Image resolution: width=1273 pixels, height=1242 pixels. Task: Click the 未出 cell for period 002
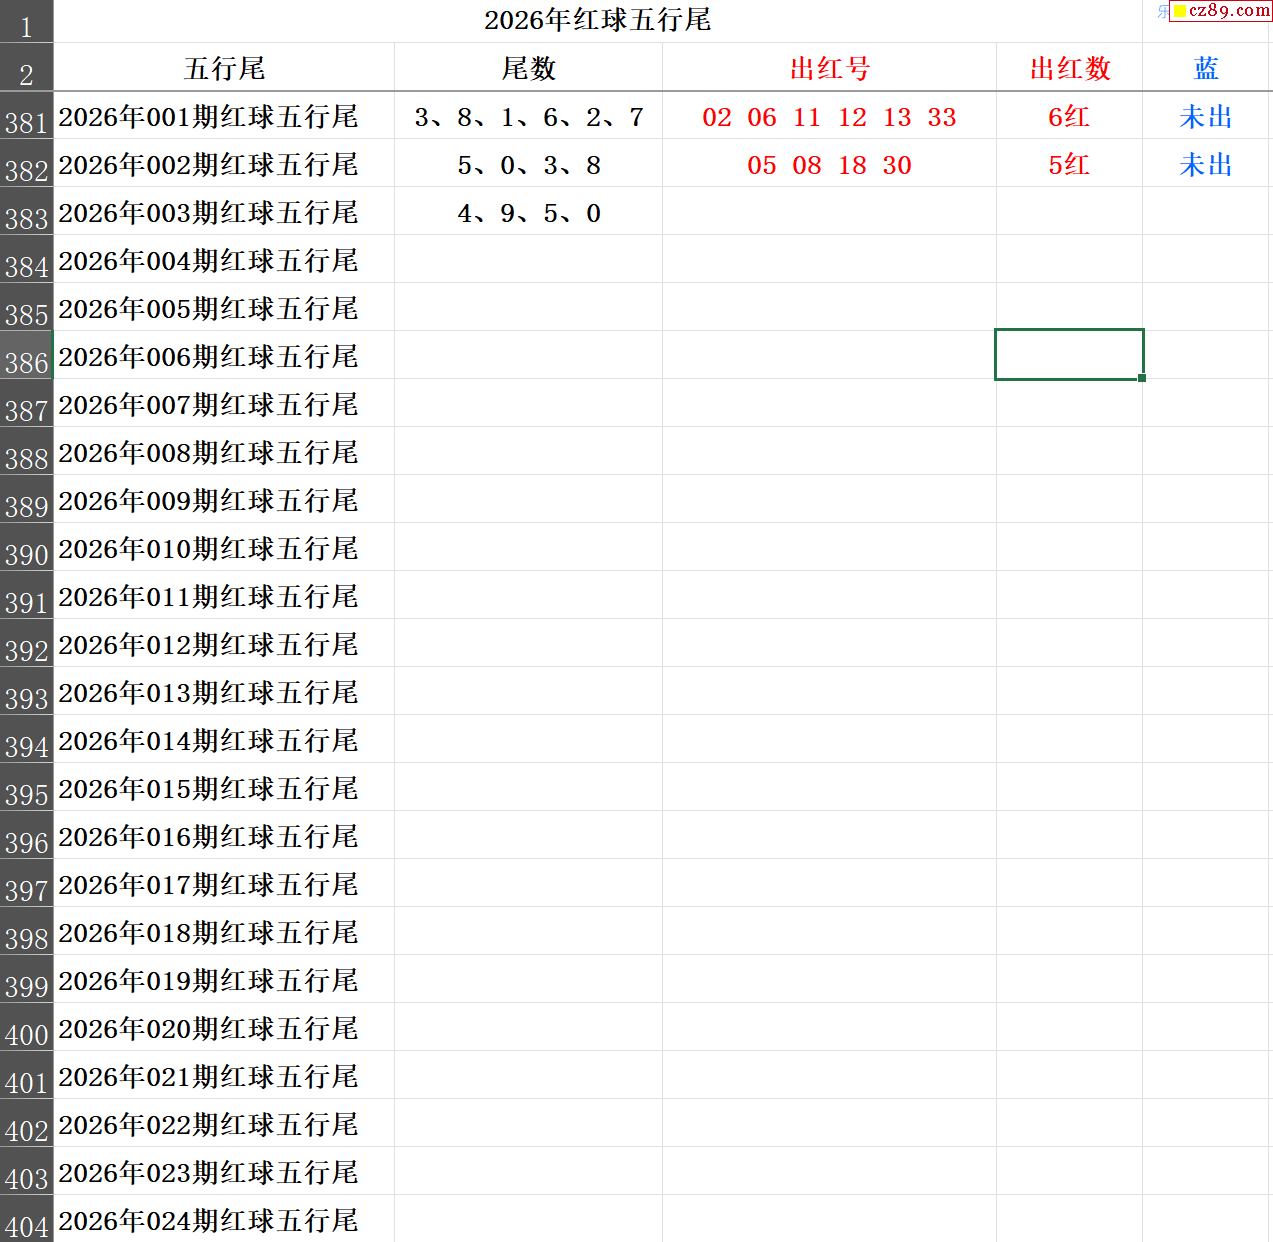coord(1206,165)
